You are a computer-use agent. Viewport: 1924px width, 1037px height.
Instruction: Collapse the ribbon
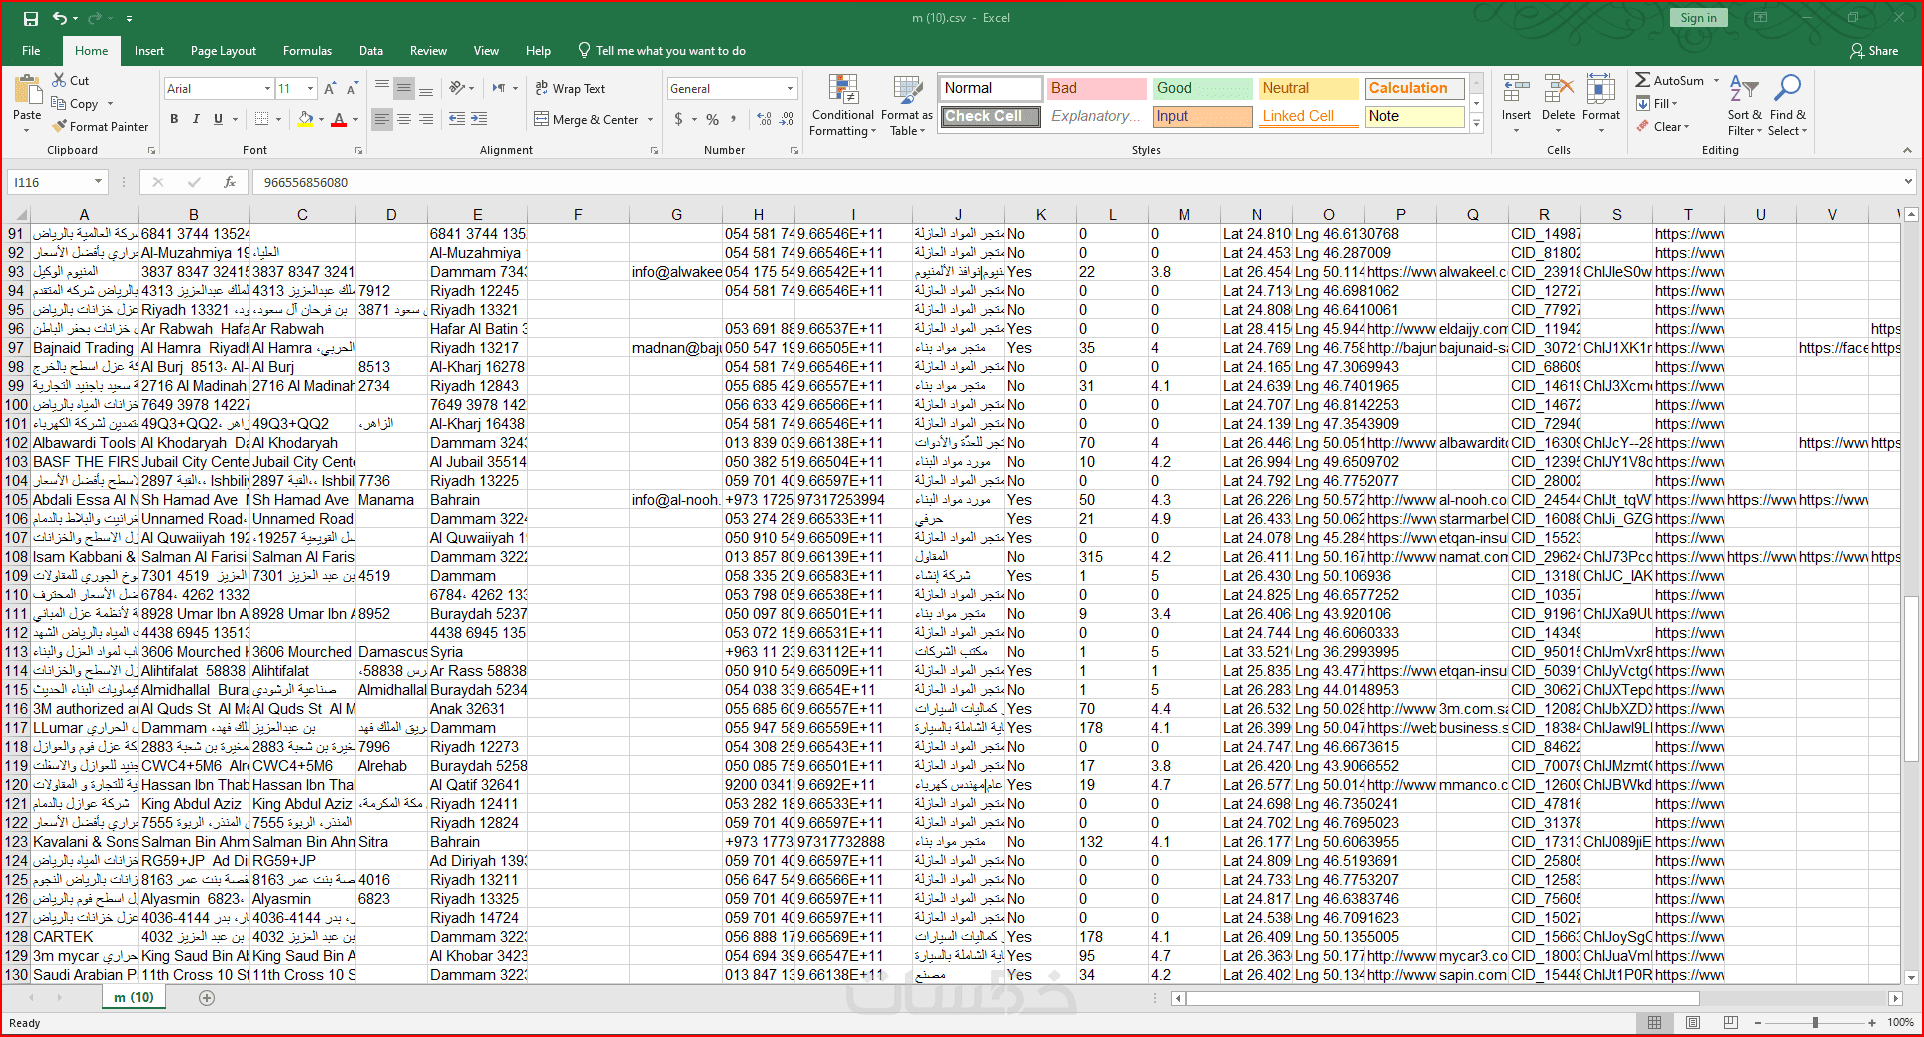[1907, 150]
